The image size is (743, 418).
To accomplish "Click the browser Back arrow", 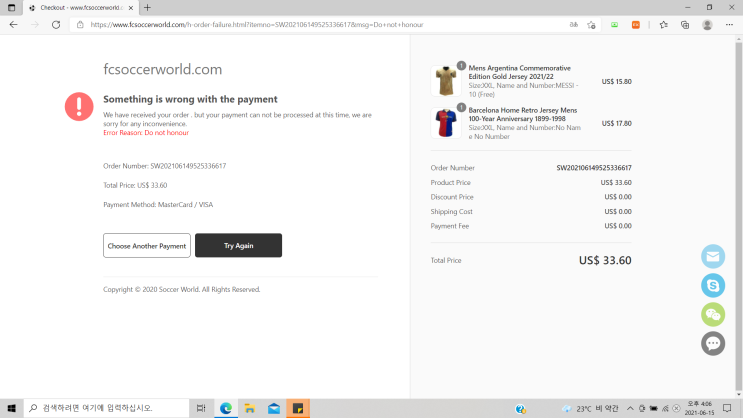I will [13, 25].
